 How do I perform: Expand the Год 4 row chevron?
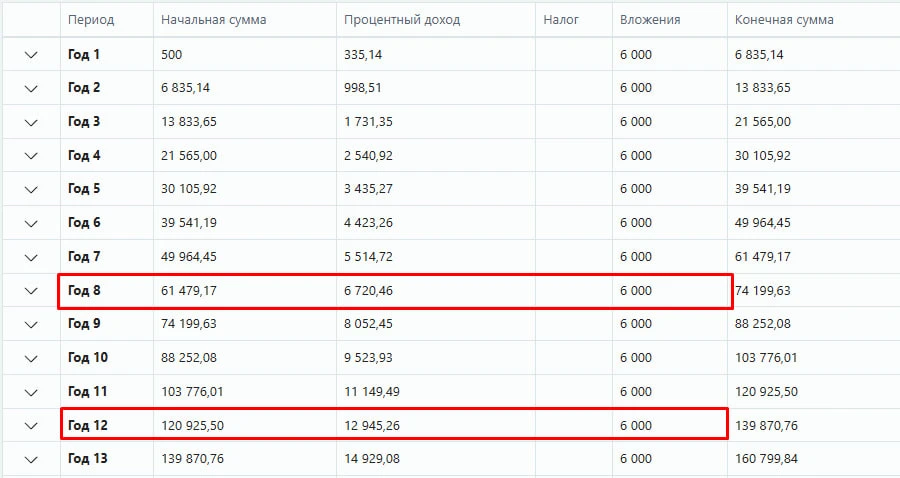coord(31,156)
